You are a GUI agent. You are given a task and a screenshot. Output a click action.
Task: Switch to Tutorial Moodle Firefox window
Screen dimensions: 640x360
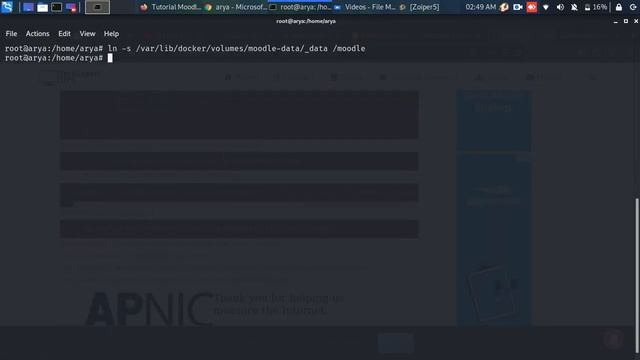pyautogui.click(x=170, y=7)
